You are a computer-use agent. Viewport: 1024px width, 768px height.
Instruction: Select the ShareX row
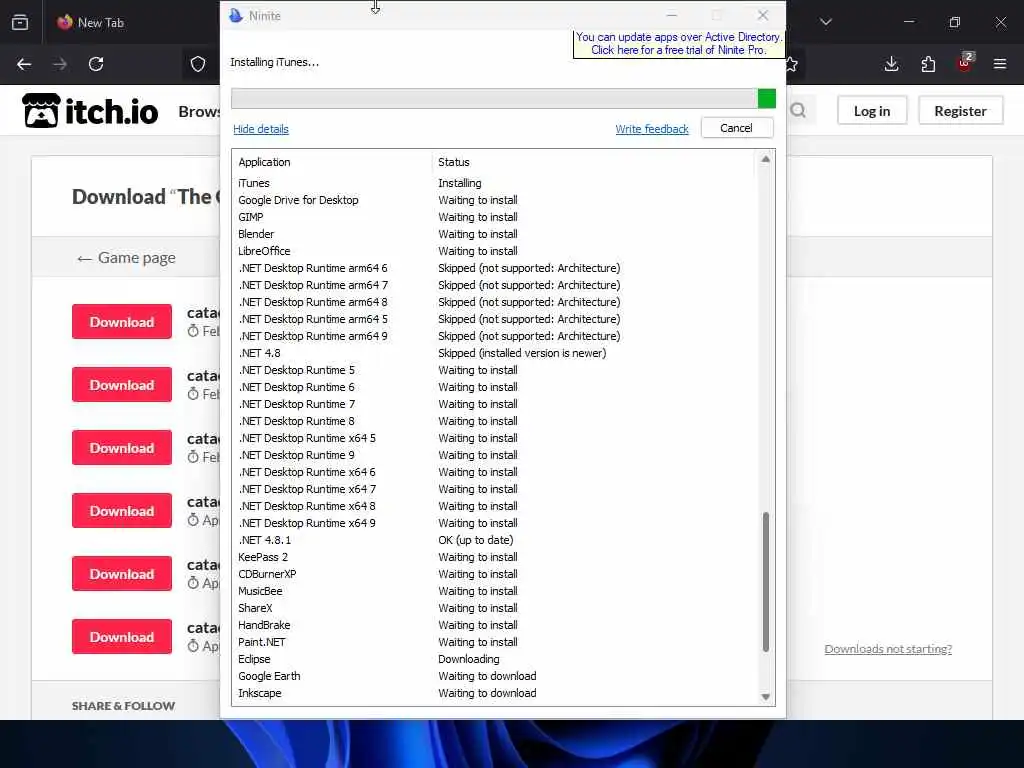(x=495, y=607)
